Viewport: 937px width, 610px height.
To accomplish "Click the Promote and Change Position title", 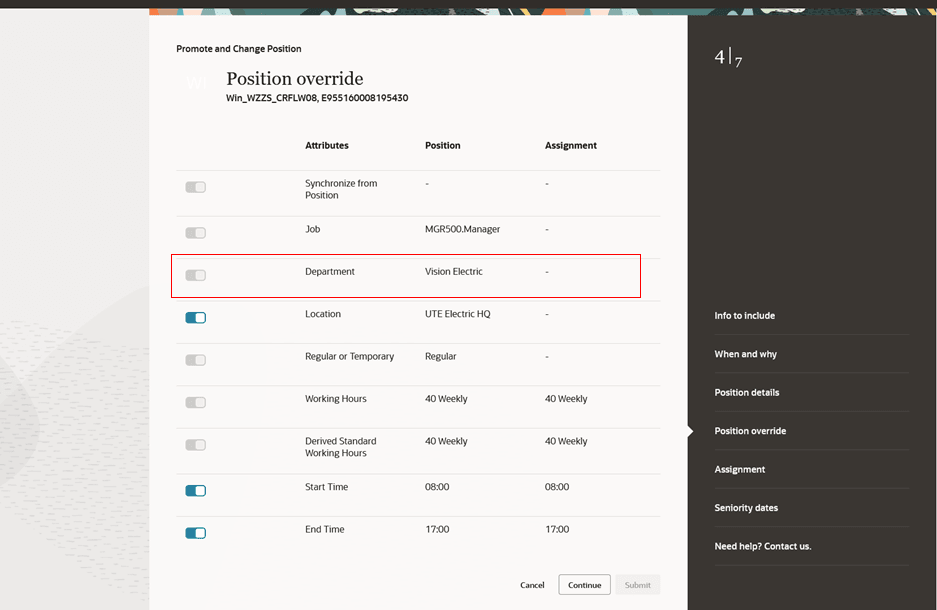I will [238, 49].
